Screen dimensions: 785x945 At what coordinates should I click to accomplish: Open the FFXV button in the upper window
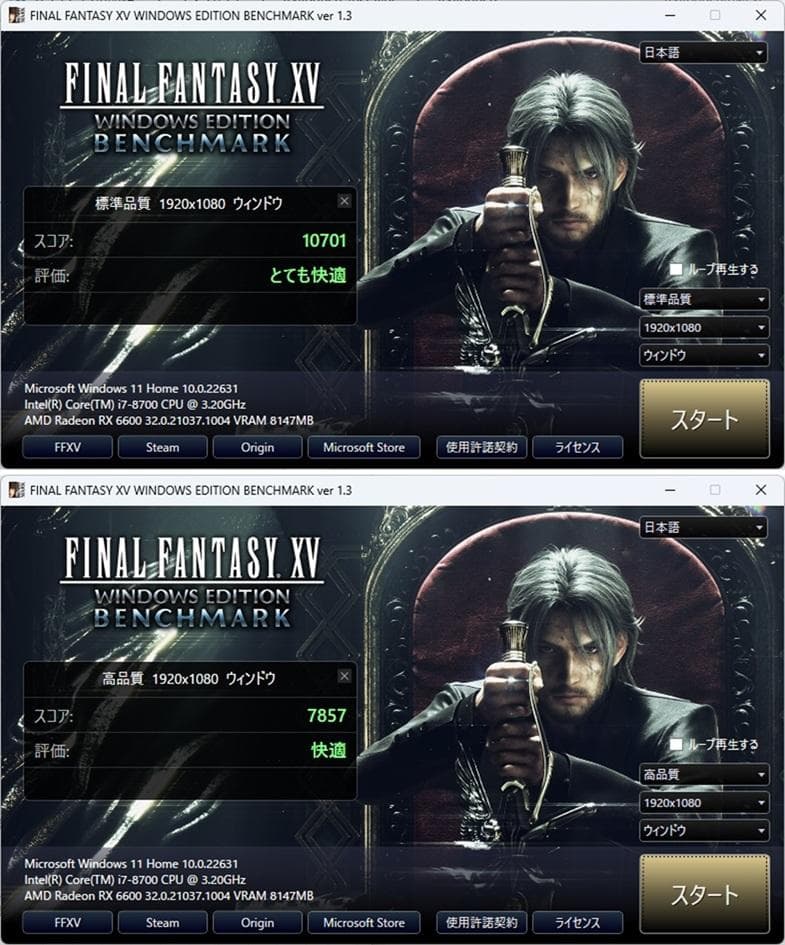coord(67,447)
